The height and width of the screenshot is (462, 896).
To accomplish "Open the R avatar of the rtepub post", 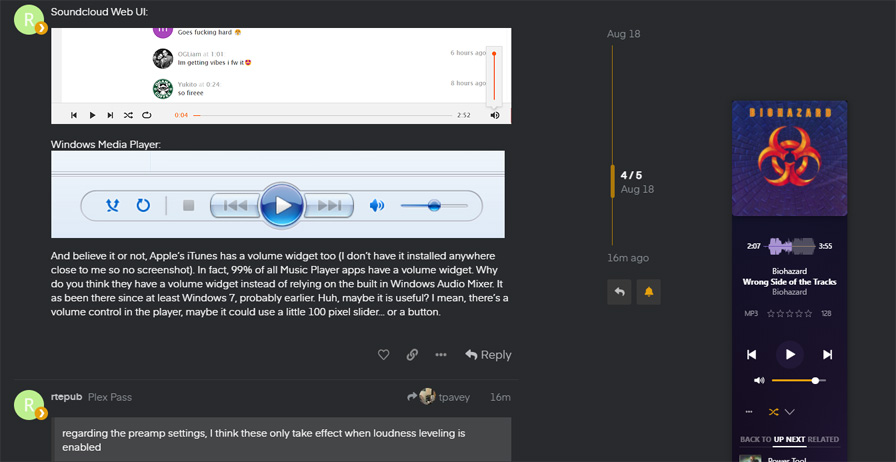I will [x=29, y=405].
